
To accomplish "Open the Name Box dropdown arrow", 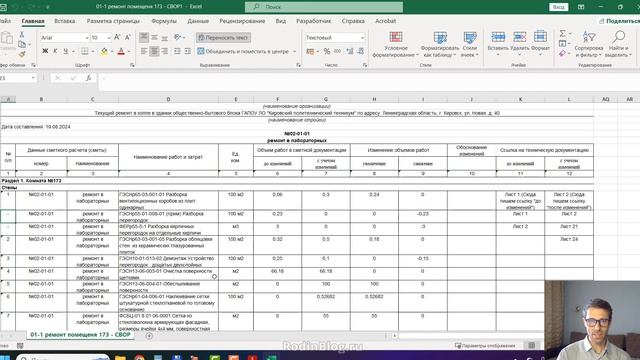I will [33, 78].
